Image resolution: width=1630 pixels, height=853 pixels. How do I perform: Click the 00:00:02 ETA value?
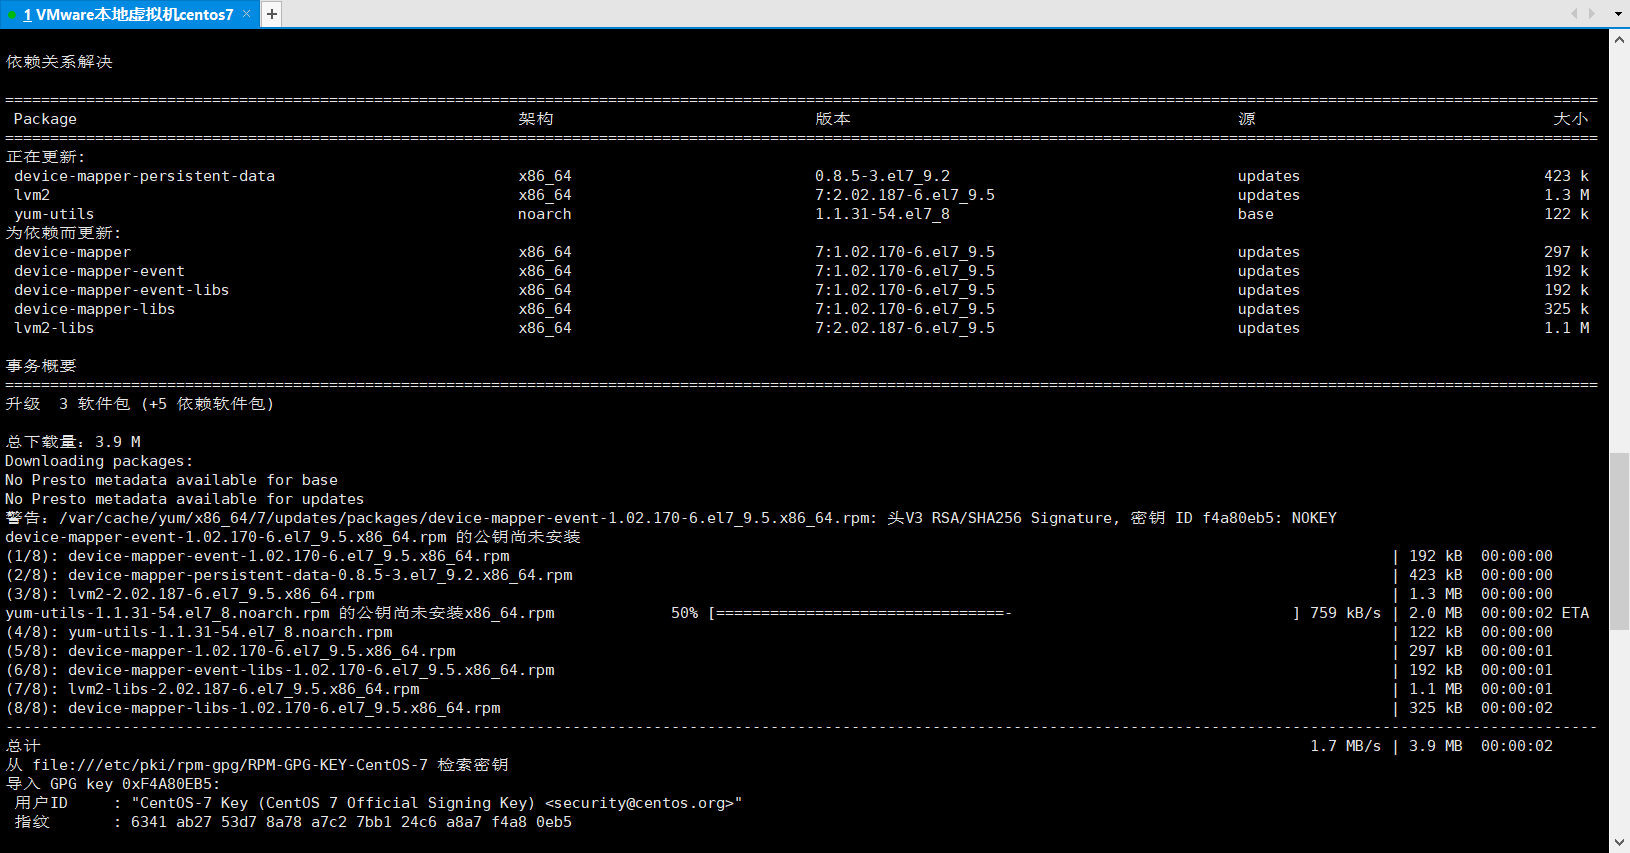tap(1535, 613)
